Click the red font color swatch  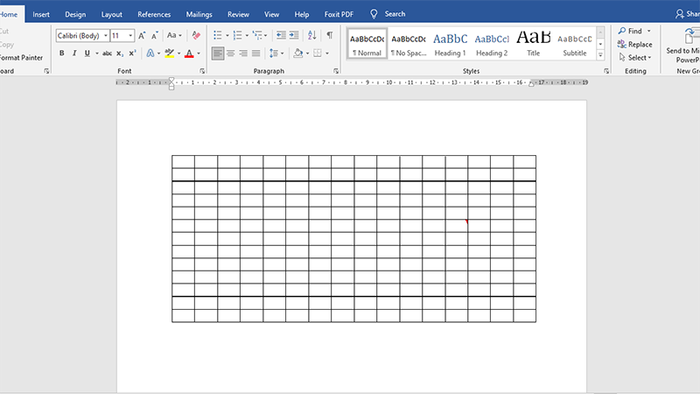[189, 54]
